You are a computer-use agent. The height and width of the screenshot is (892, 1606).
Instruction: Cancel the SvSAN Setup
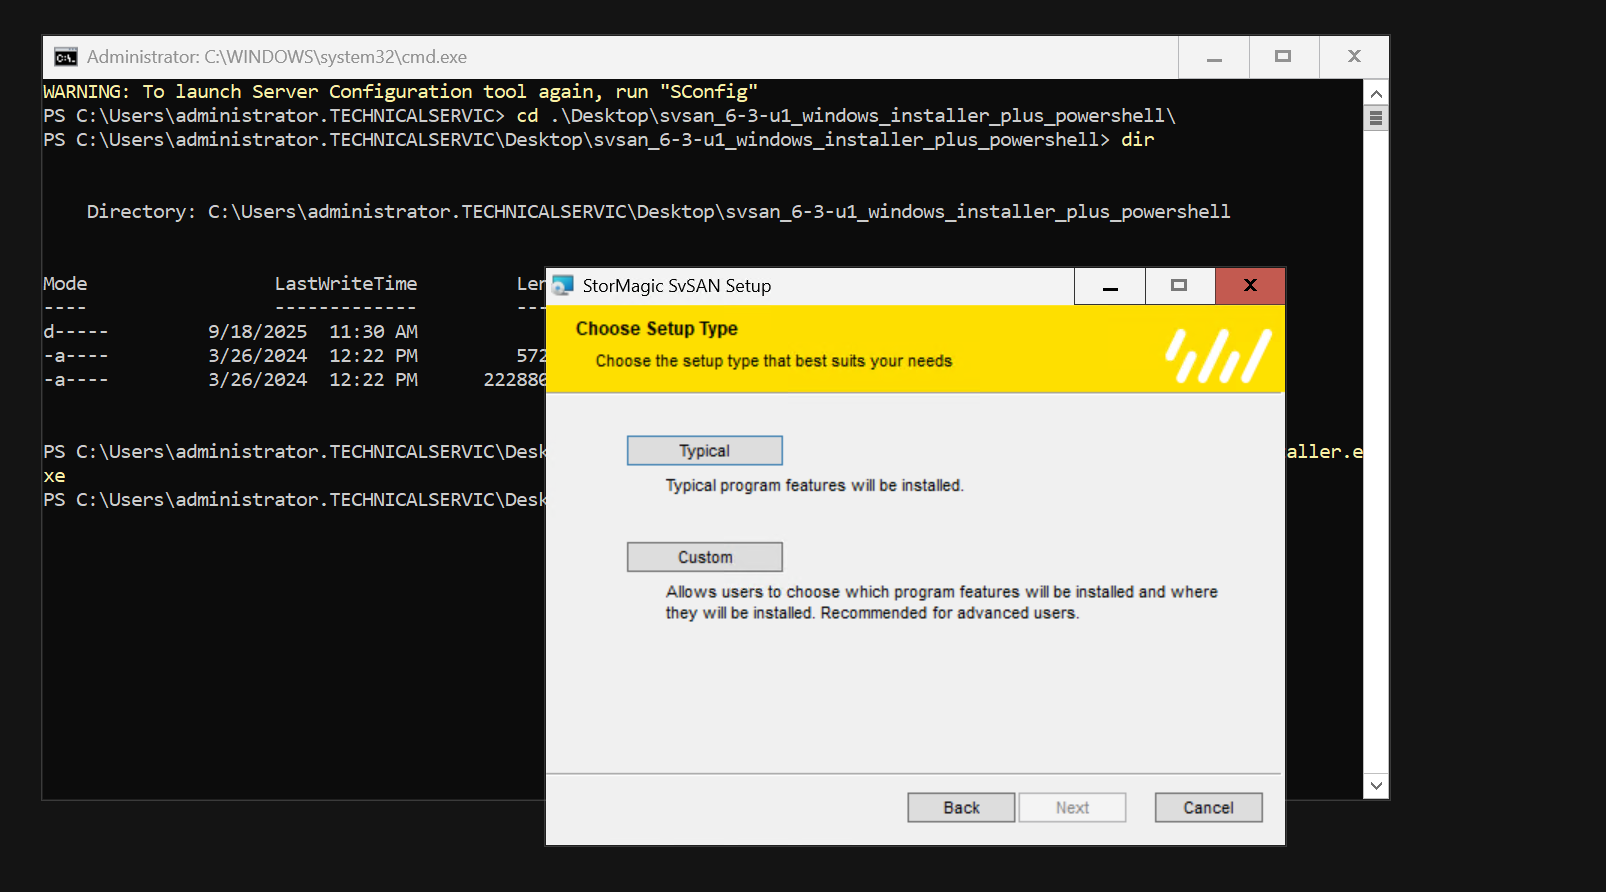1208,807
